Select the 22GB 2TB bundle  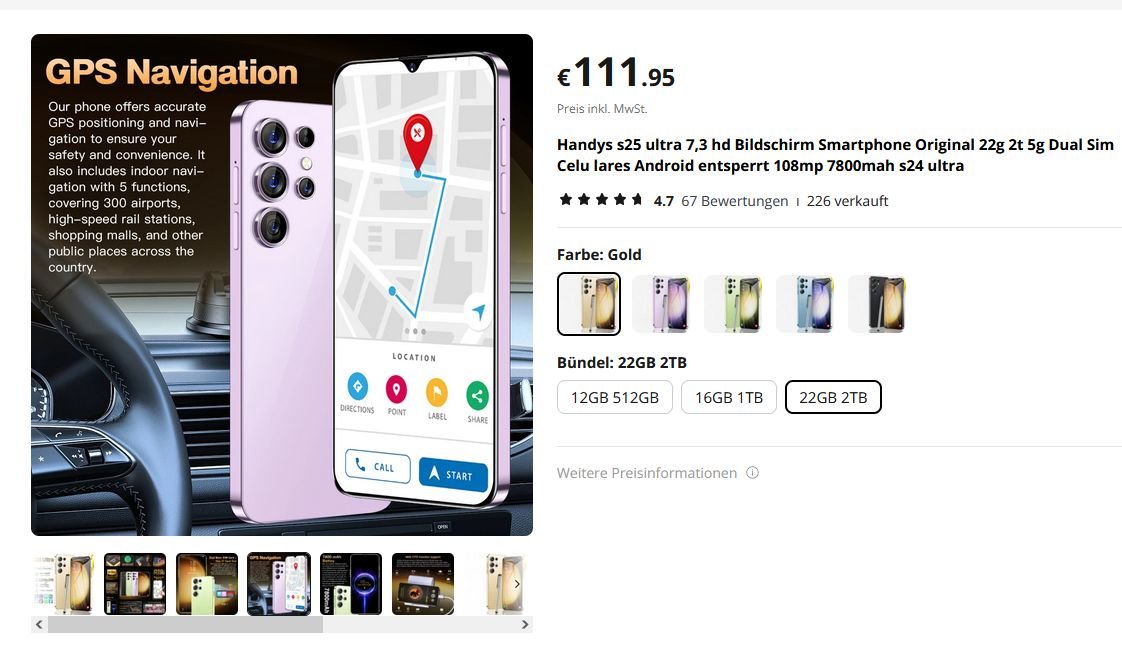[833, 397]
